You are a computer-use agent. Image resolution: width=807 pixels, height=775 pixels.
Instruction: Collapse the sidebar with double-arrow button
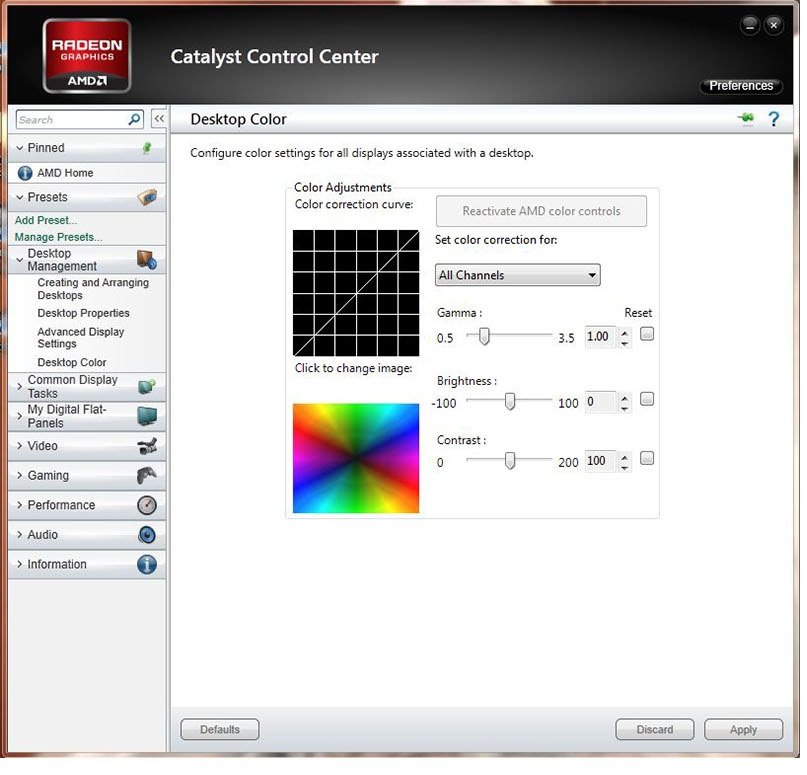(x=160, y=120)
